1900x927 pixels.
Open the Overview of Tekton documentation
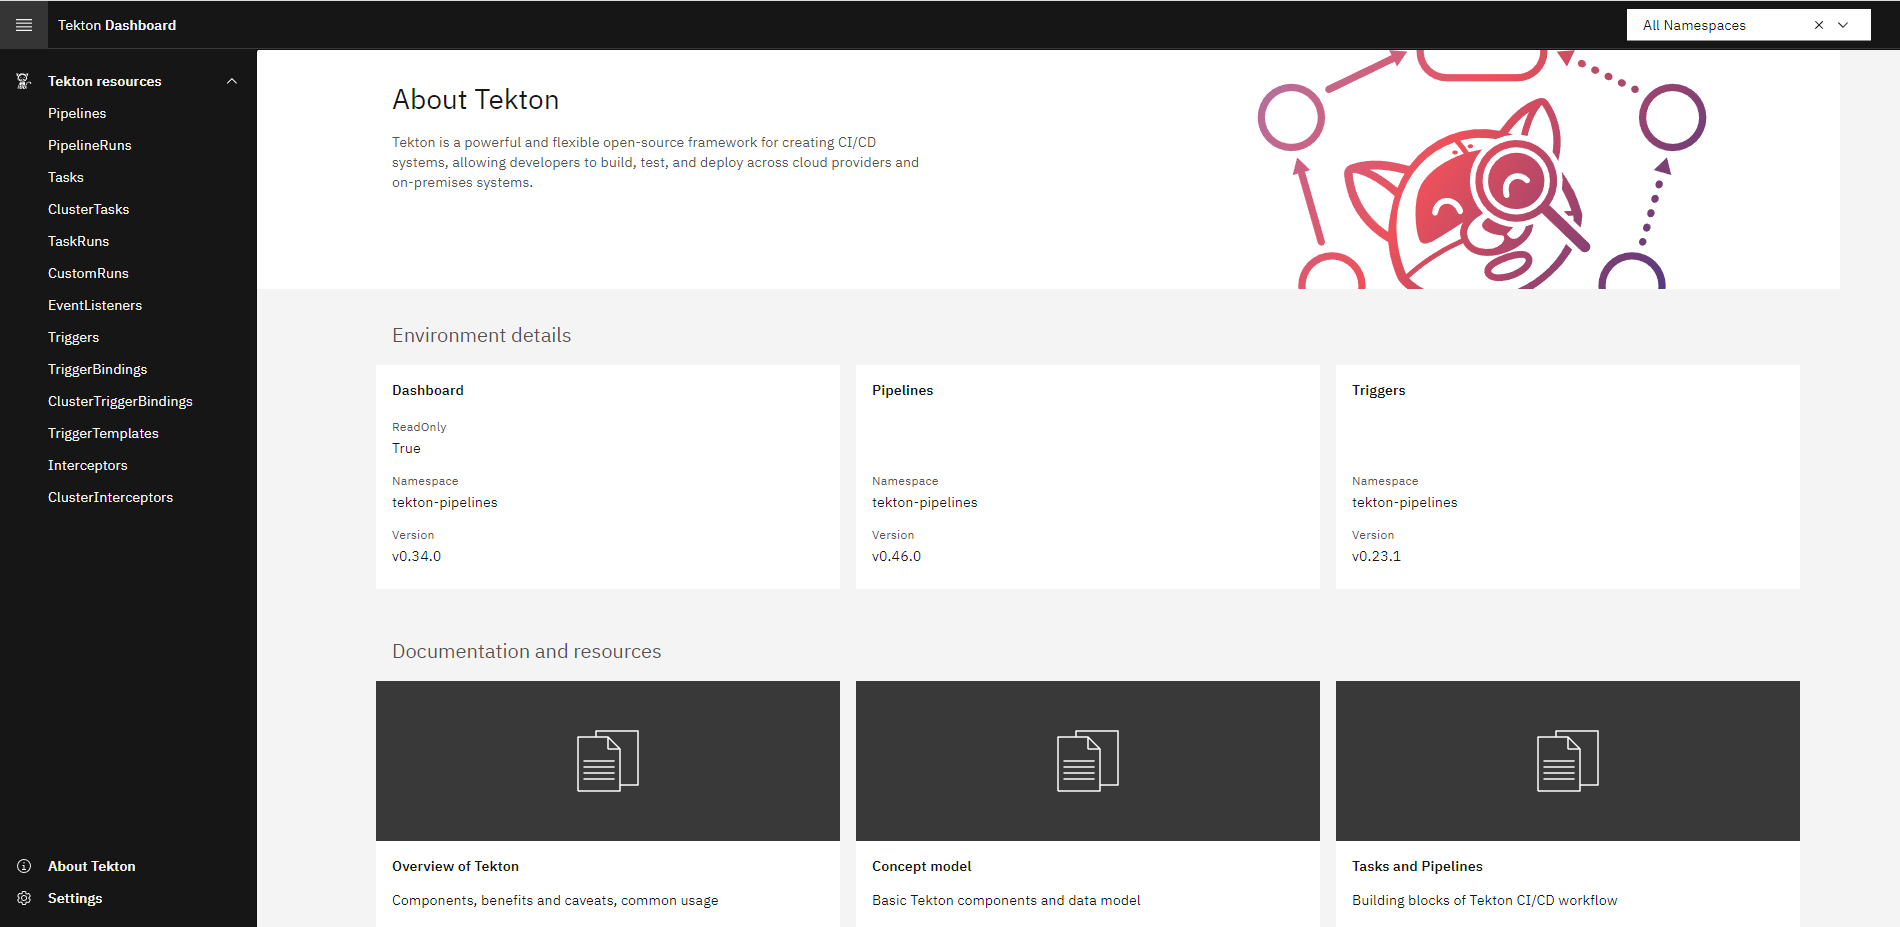pyautogui.click(x=455, y=866)
